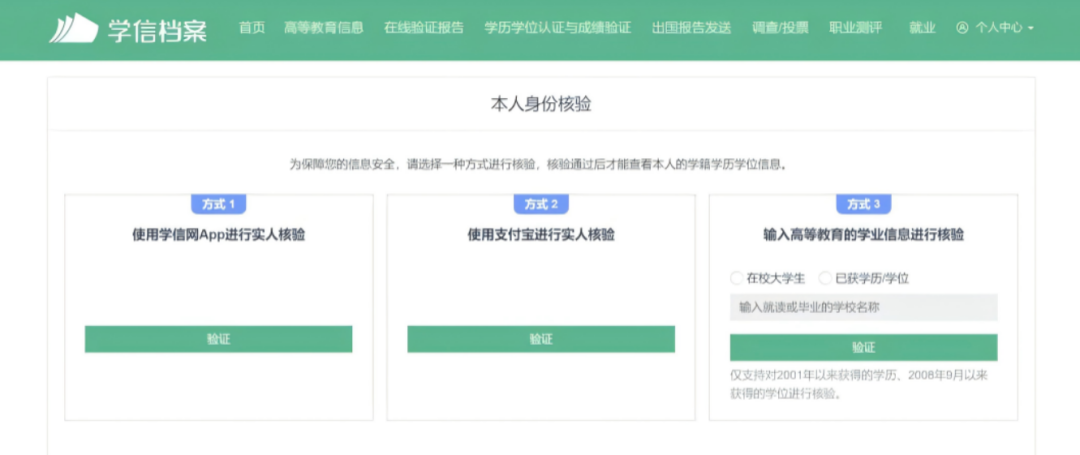Click the 方式 3 badge

click(863, 204)
